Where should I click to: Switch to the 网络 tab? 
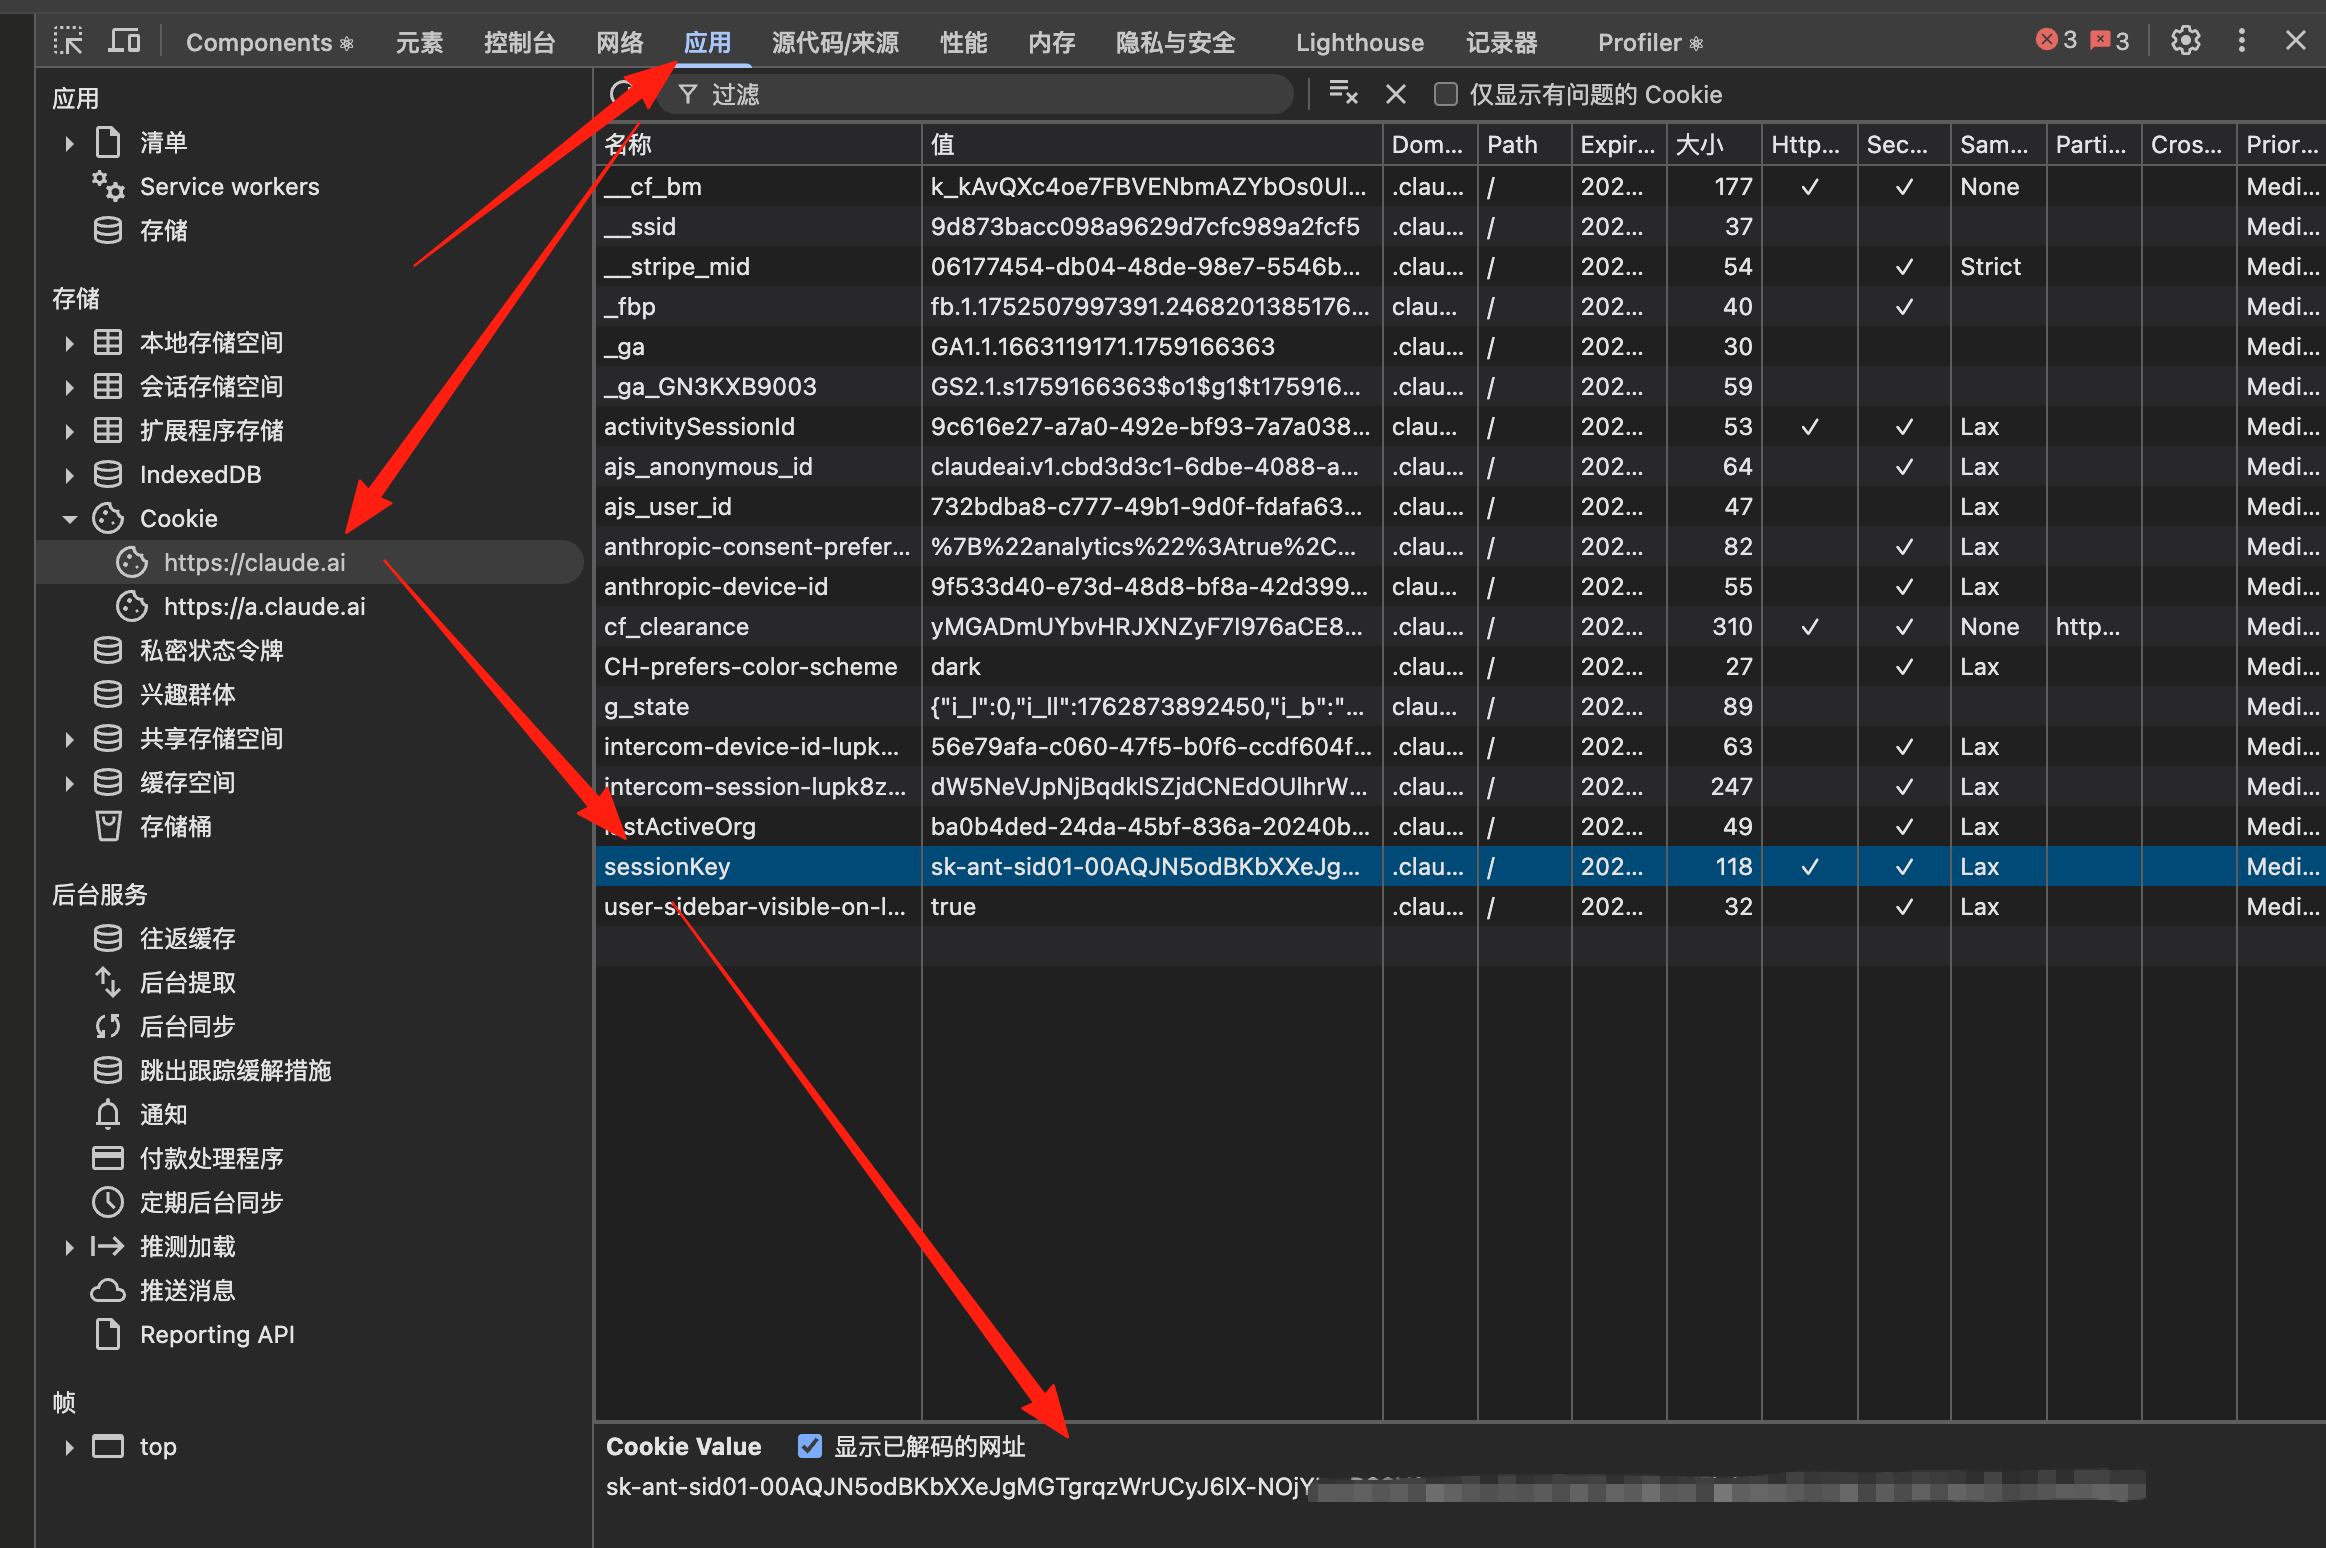pos(619,42)
